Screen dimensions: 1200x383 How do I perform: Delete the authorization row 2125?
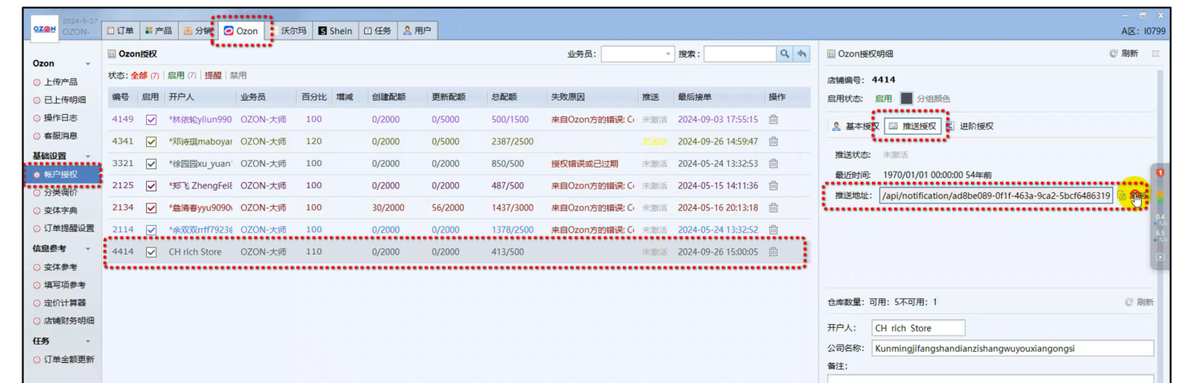coord(774,185)
